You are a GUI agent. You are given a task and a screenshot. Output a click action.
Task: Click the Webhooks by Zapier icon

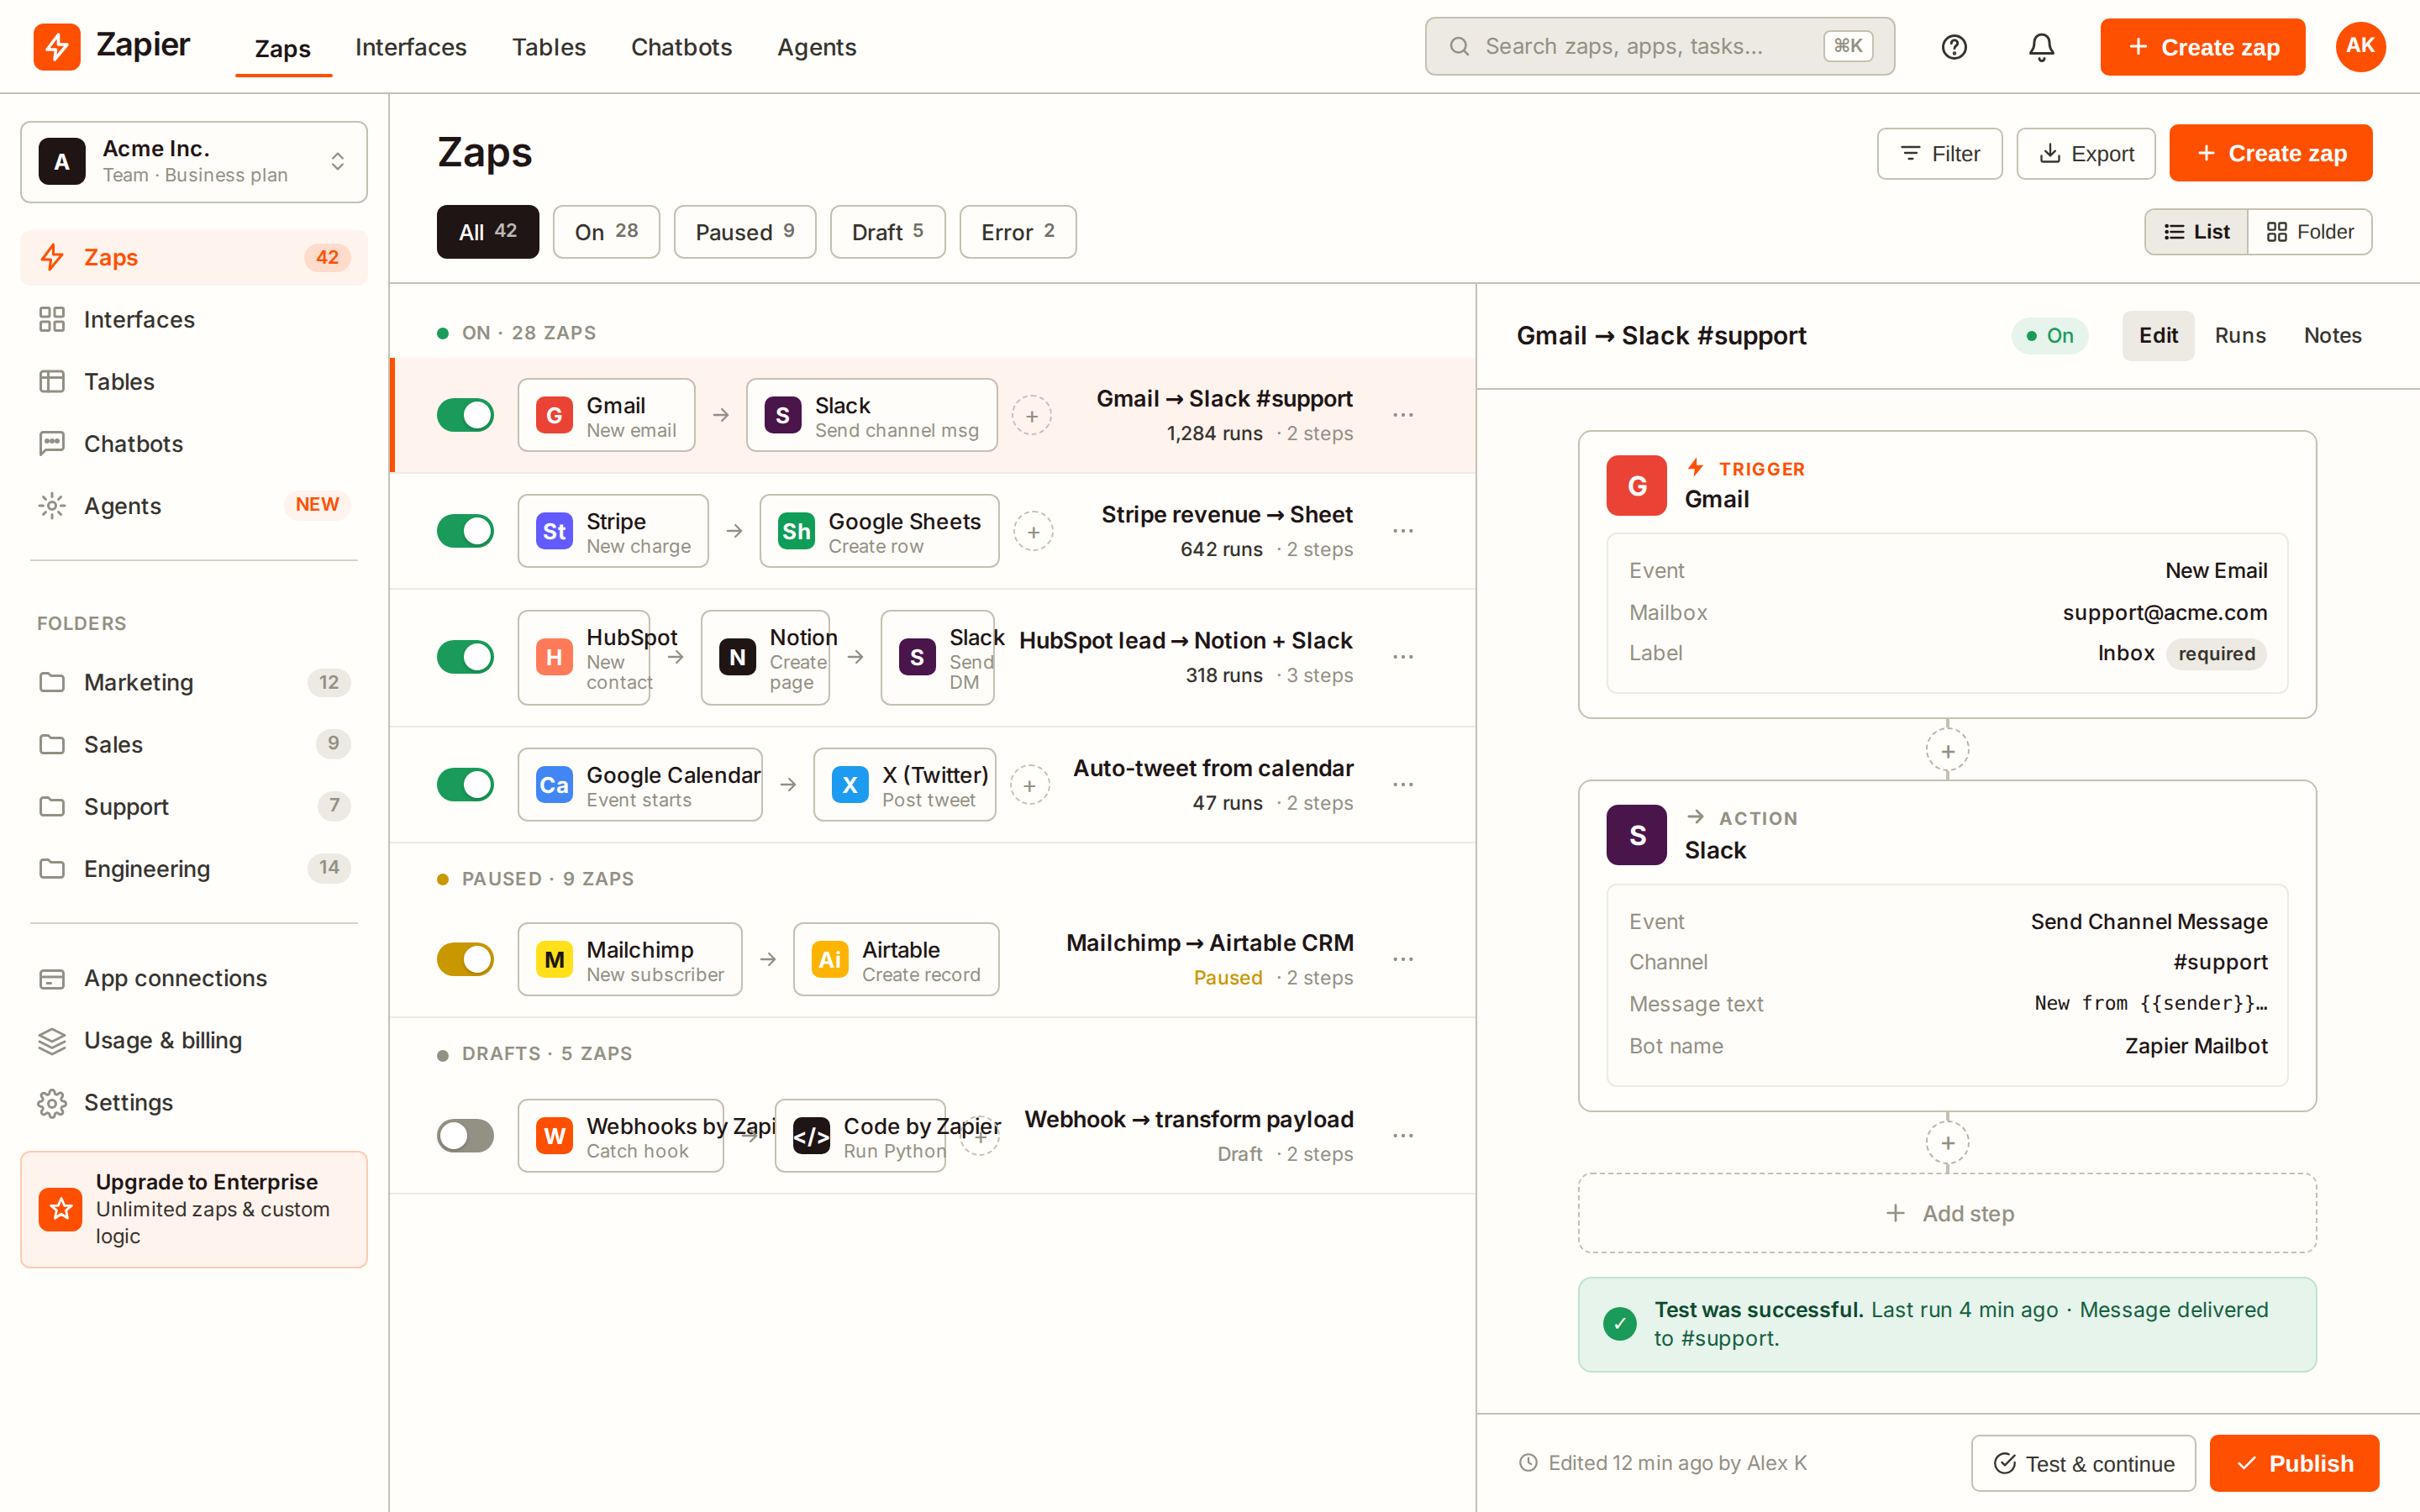pos(554,1136)
